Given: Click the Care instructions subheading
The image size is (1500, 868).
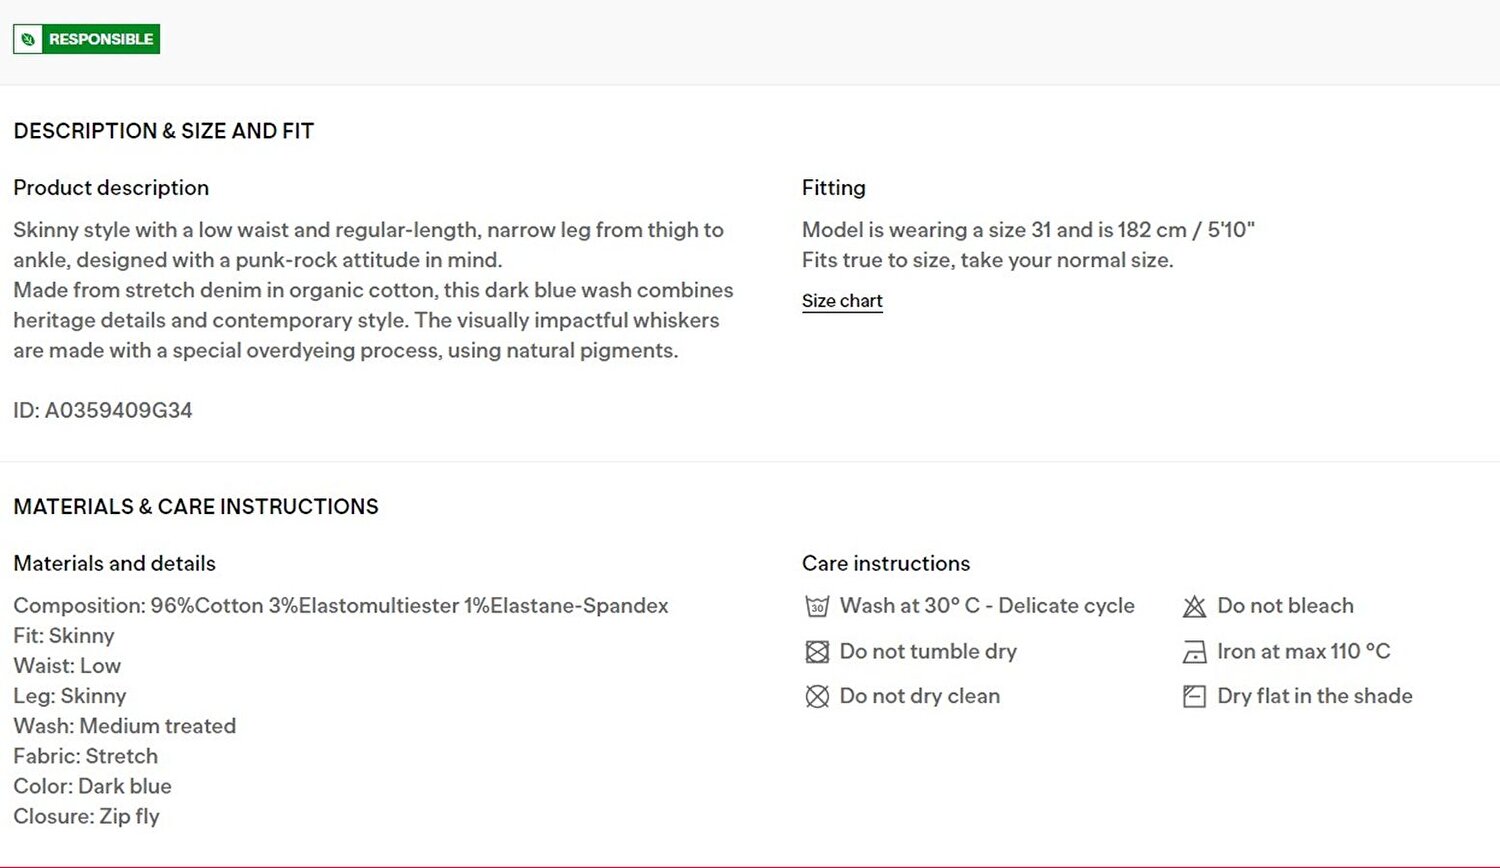Looking at the screenshot, I should tap(886, 564).
